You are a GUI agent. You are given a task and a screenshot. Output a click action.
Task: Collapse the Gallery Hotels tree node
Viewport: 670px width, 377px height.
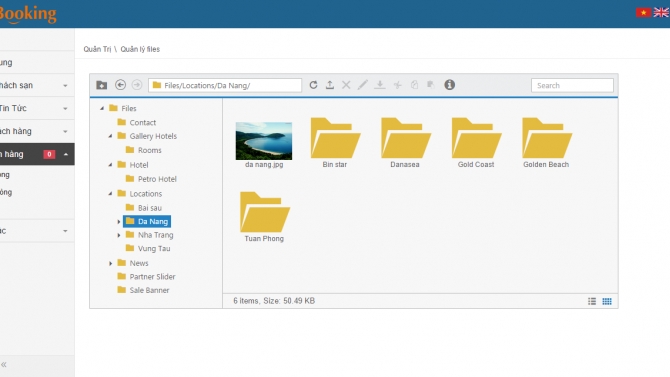pyautogui.click(x=110, y=136)
